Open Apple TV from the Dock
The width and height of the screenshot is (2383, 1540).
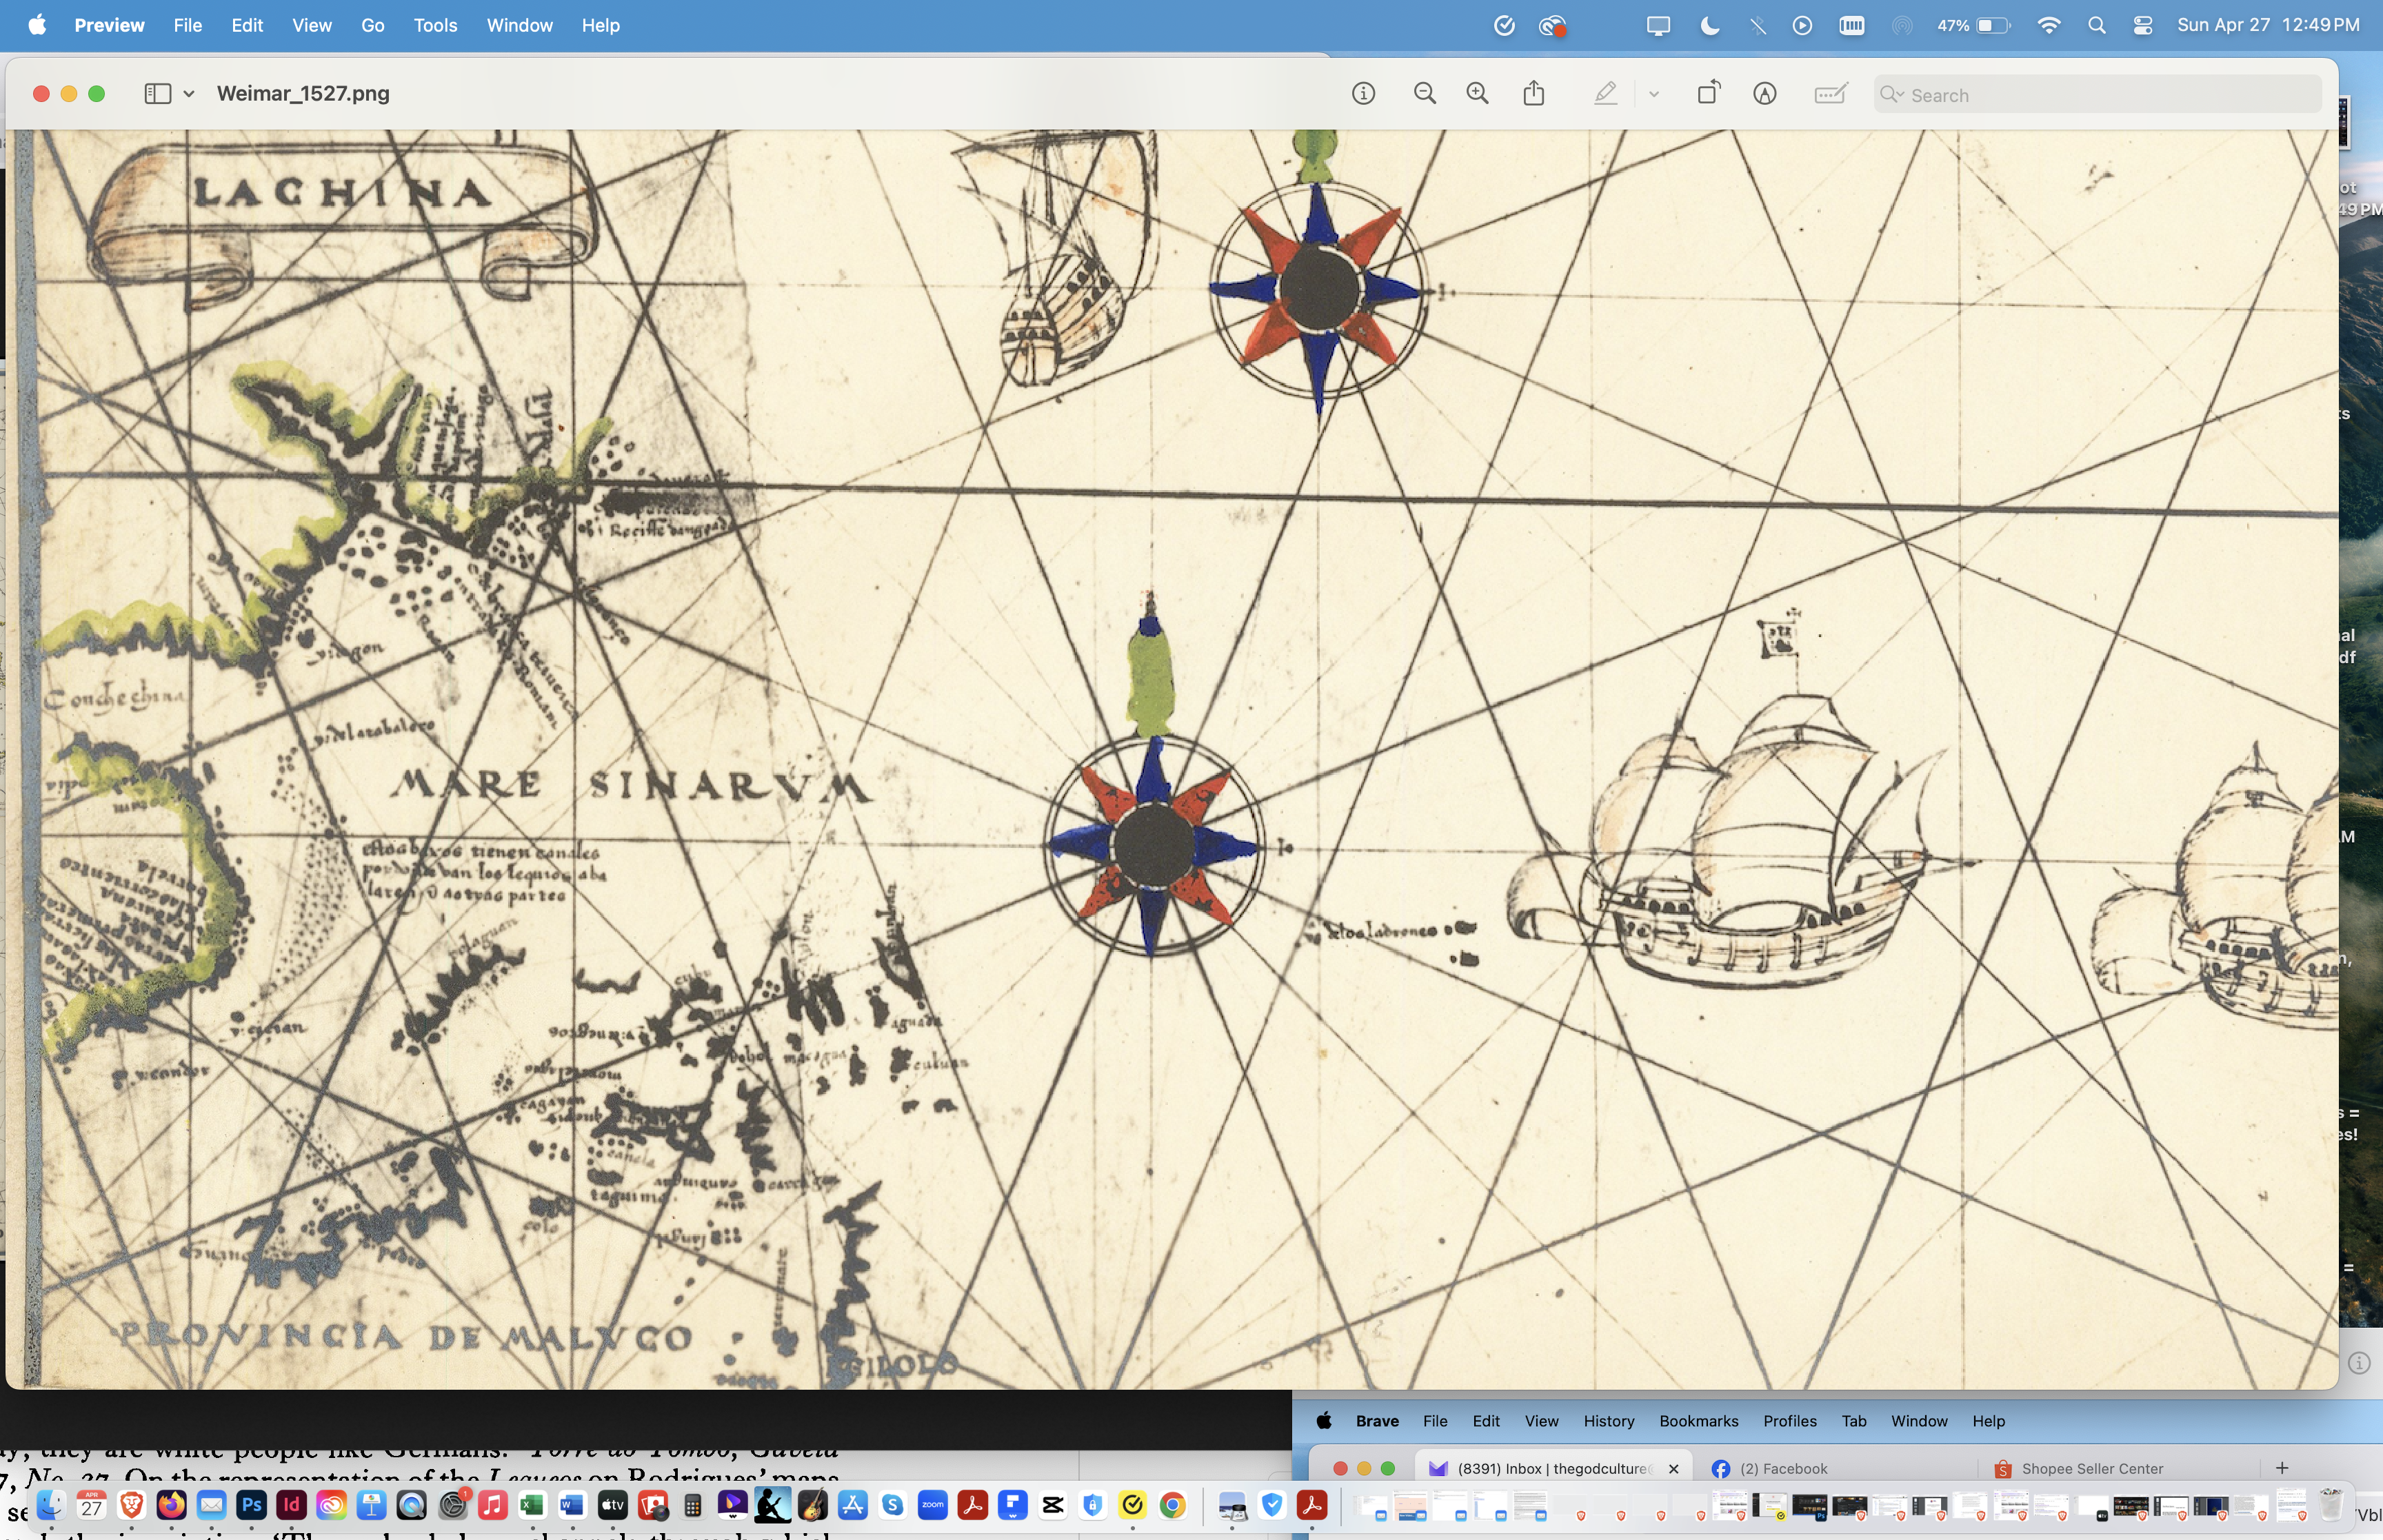612,1504
